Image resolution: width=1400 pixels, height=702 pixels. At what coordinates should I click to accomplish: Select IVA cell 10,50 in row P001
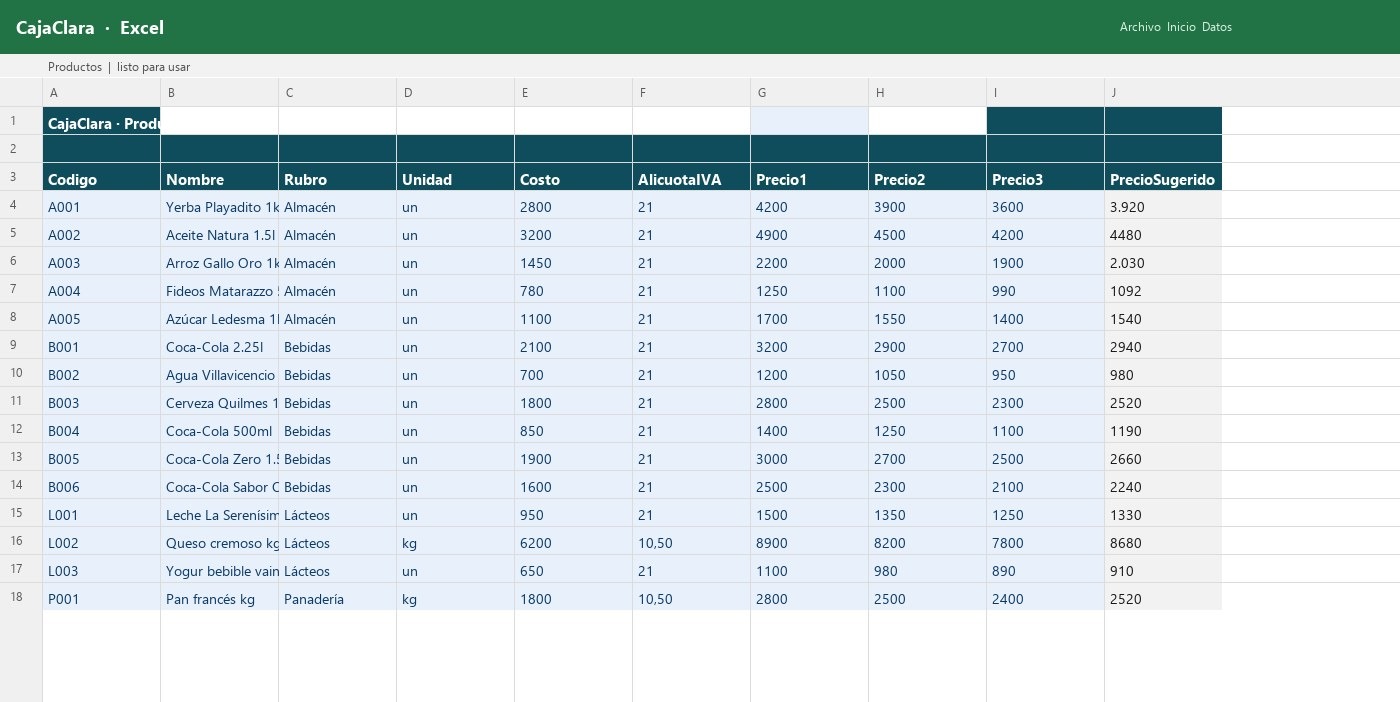(x=691, y=597)
